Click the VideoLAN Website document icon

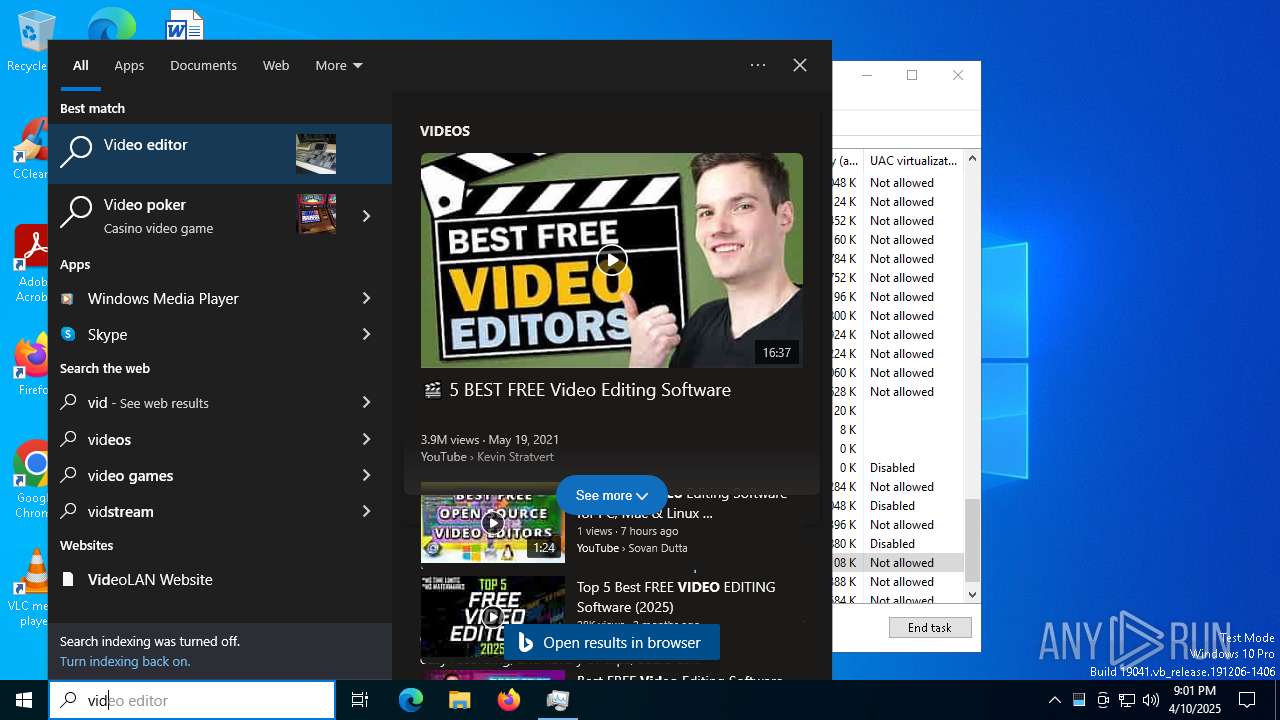(67, 579)
